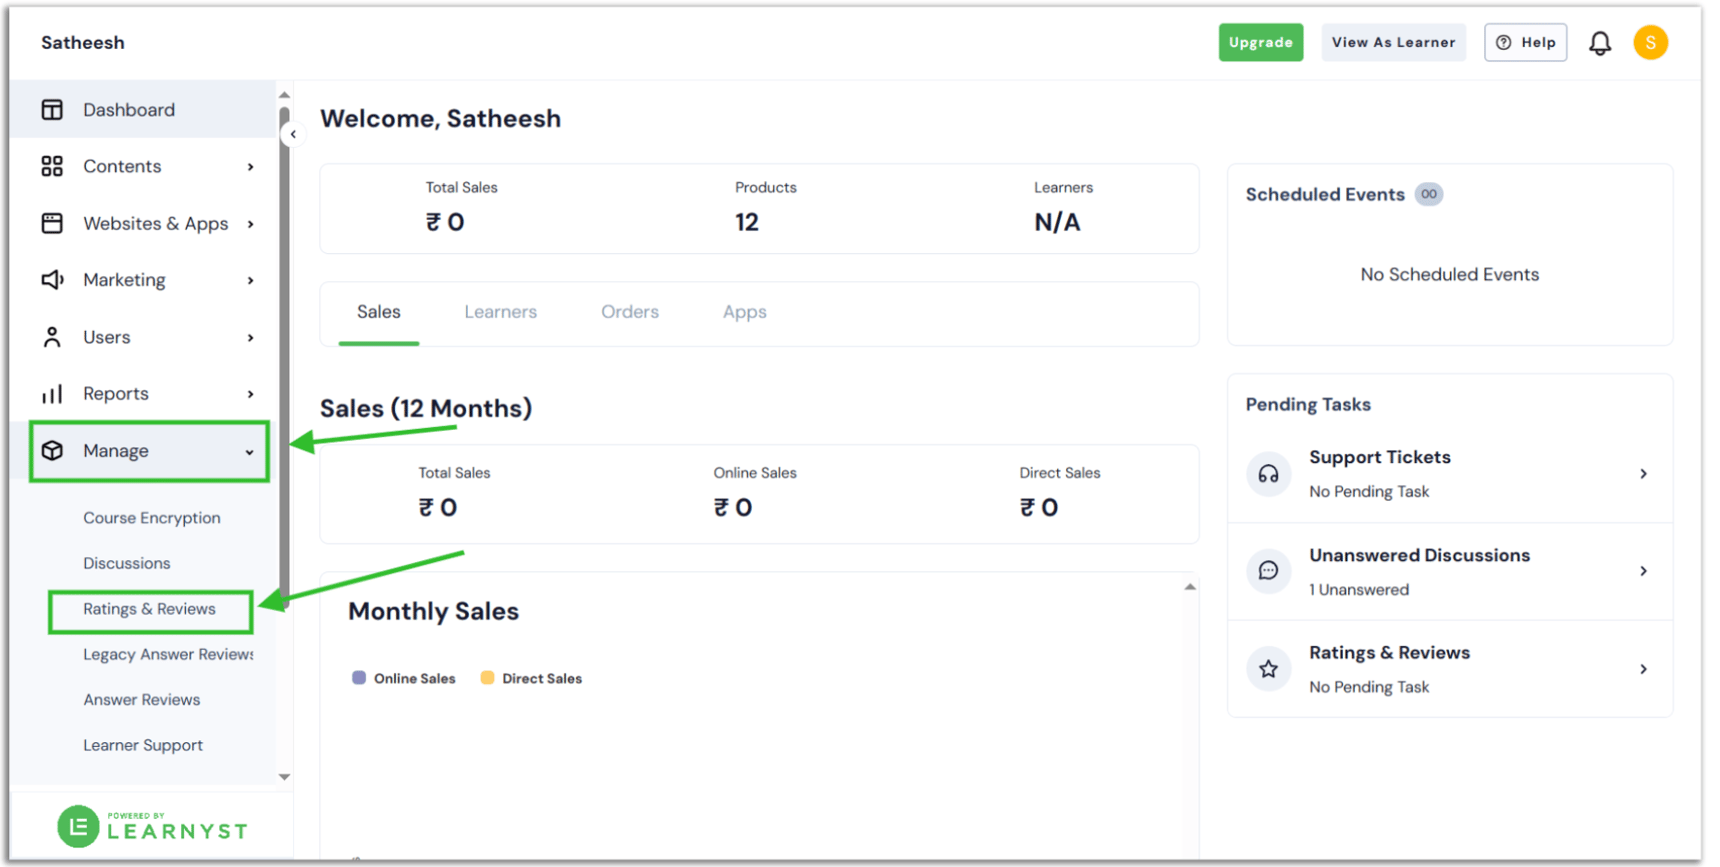Viewport: 1720px width, 867px height.
Task: Open Ratings & Reviews in sidebar
Action: (x=149, y=610)
